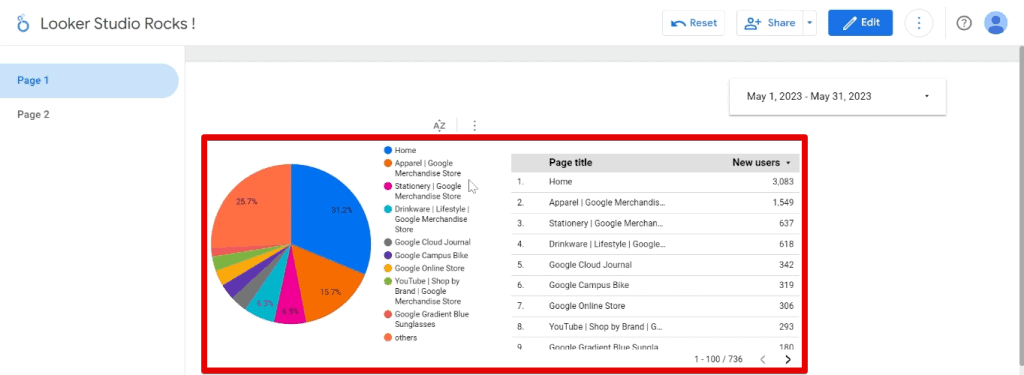Select the Google Cloud Journal legend entry

coord(427,242)
